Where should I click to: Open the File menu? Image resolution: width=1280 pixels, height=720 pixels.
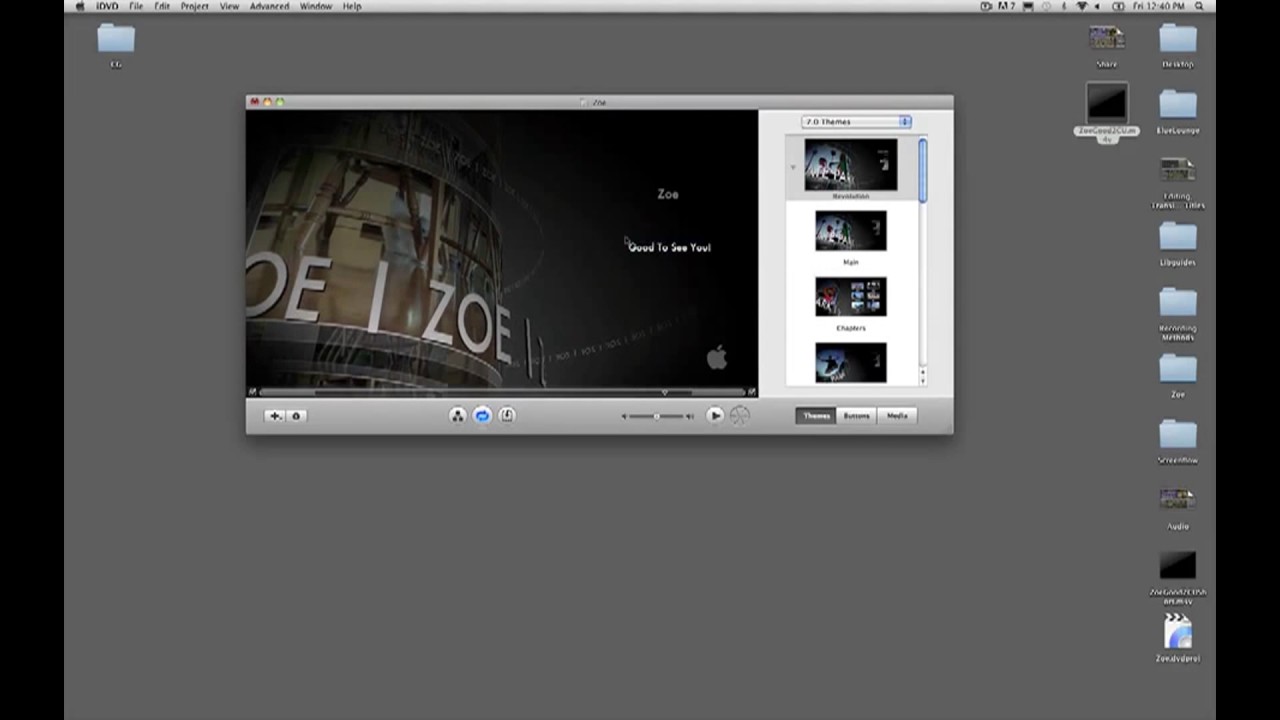(x=136, y=6)
